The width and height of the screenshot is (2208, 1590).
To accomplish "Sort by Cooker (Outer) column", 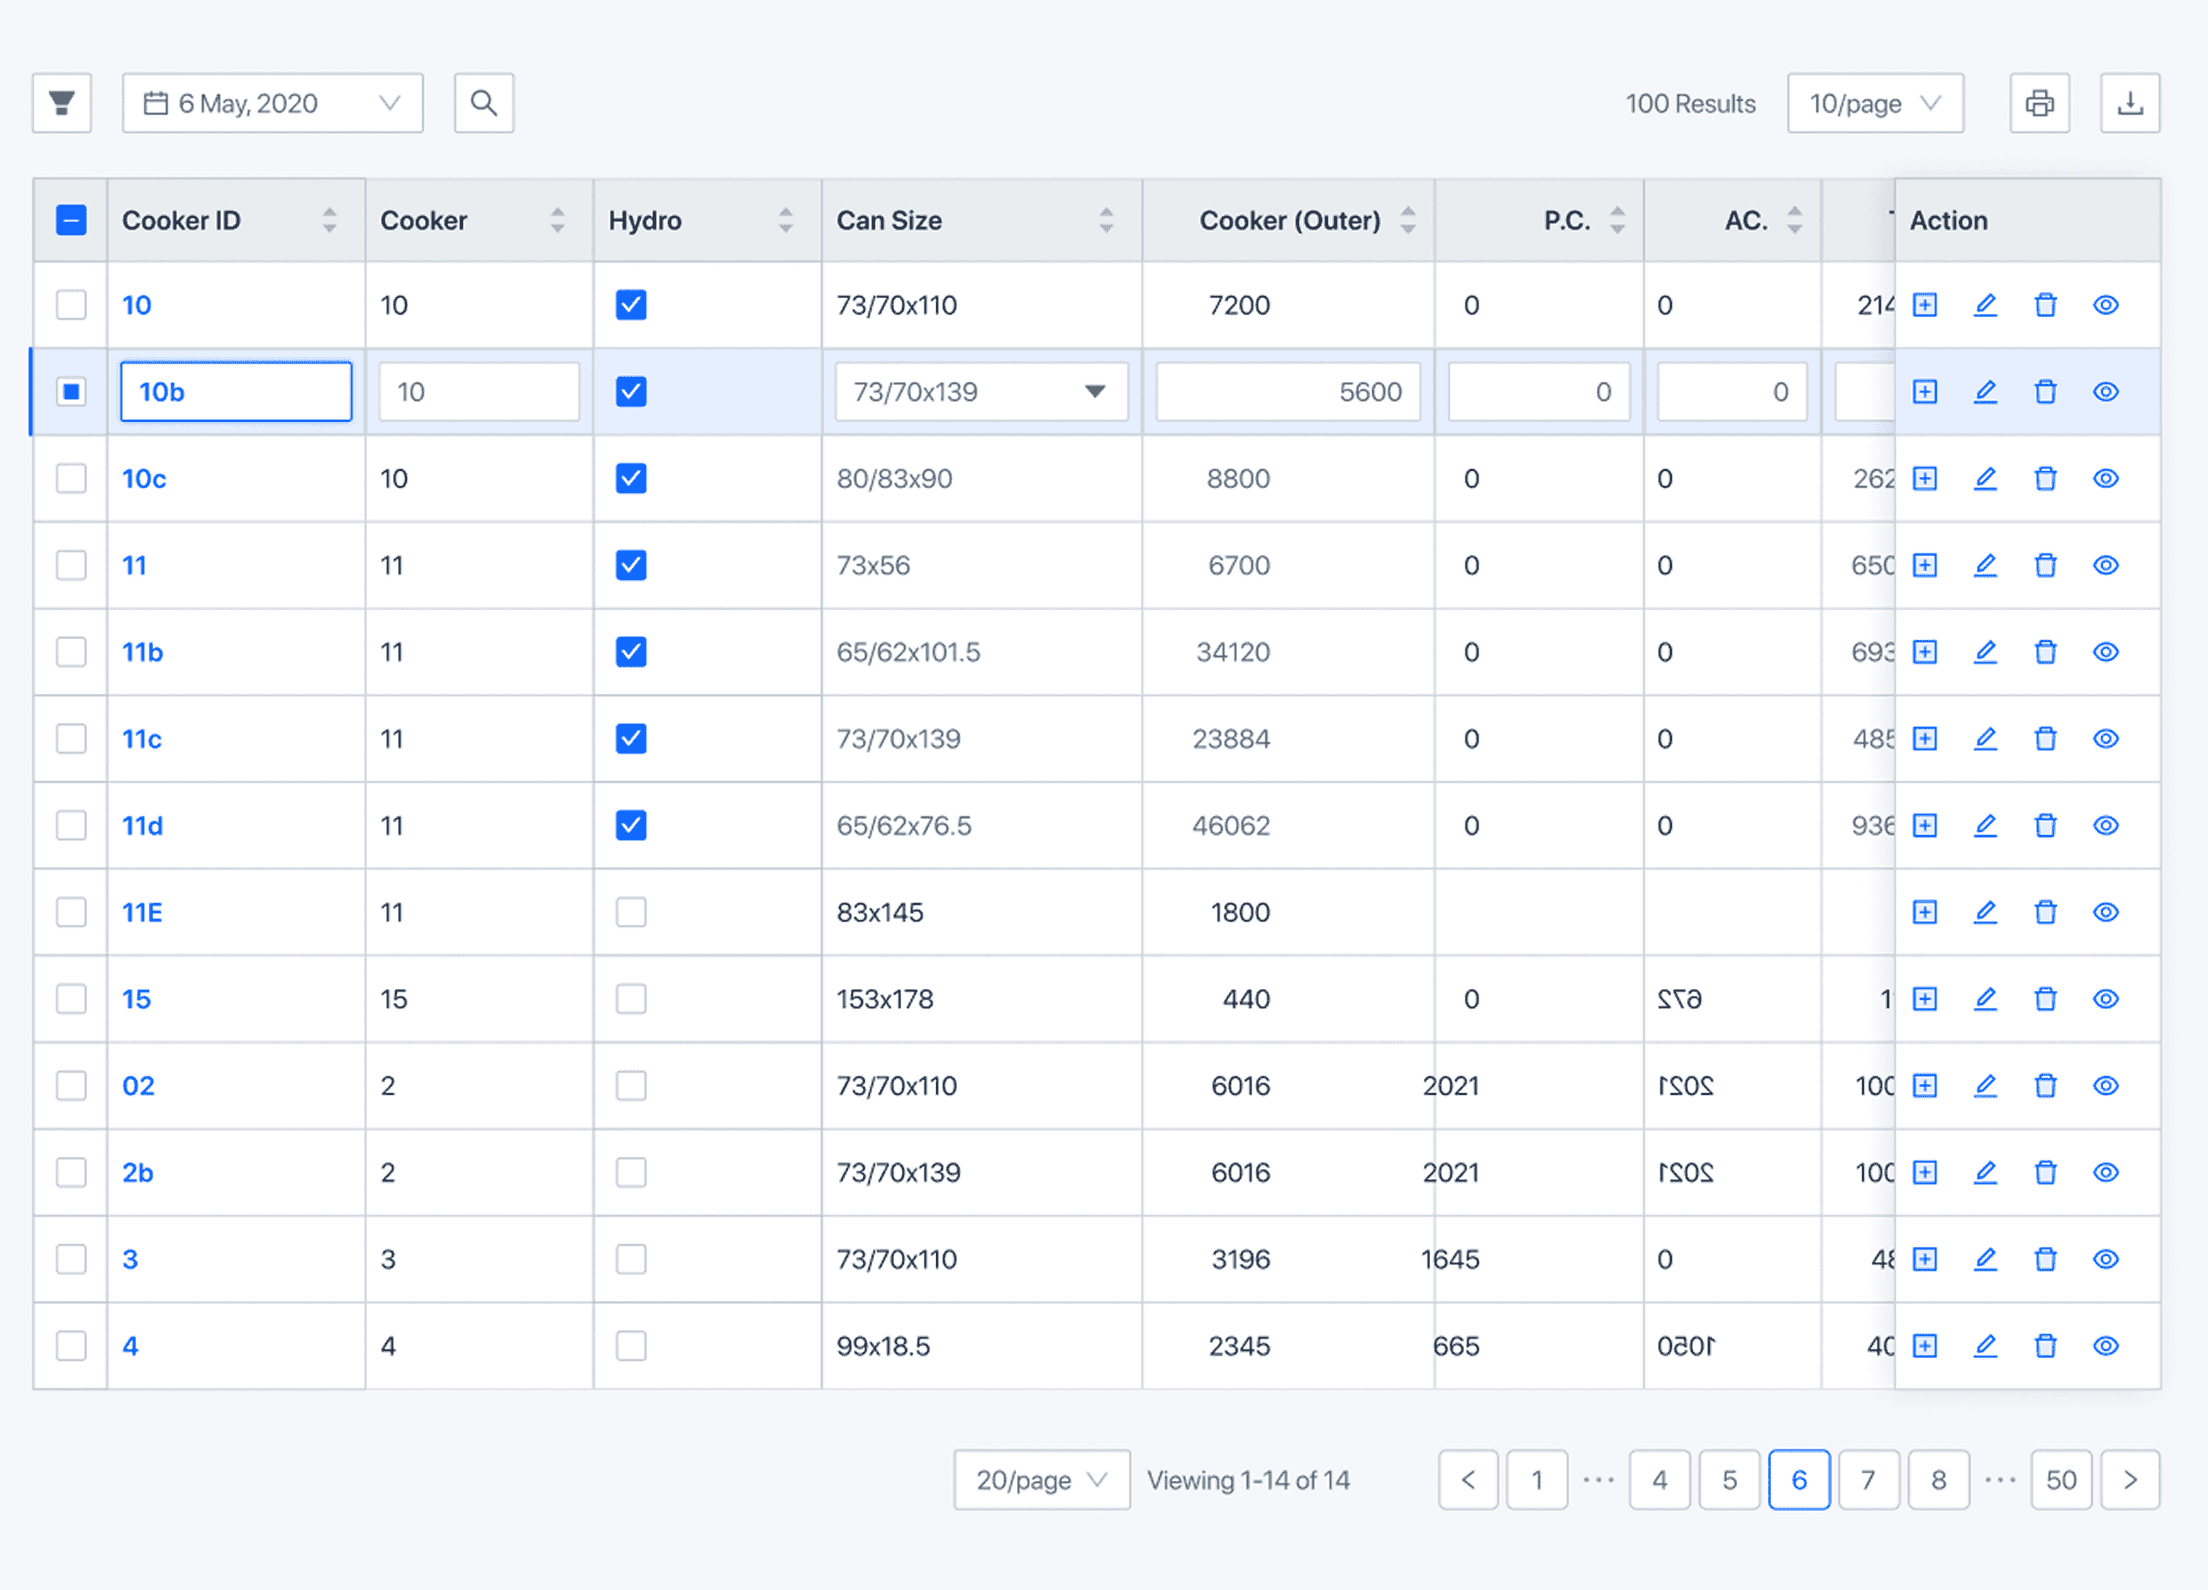I will coord(1407,220).
